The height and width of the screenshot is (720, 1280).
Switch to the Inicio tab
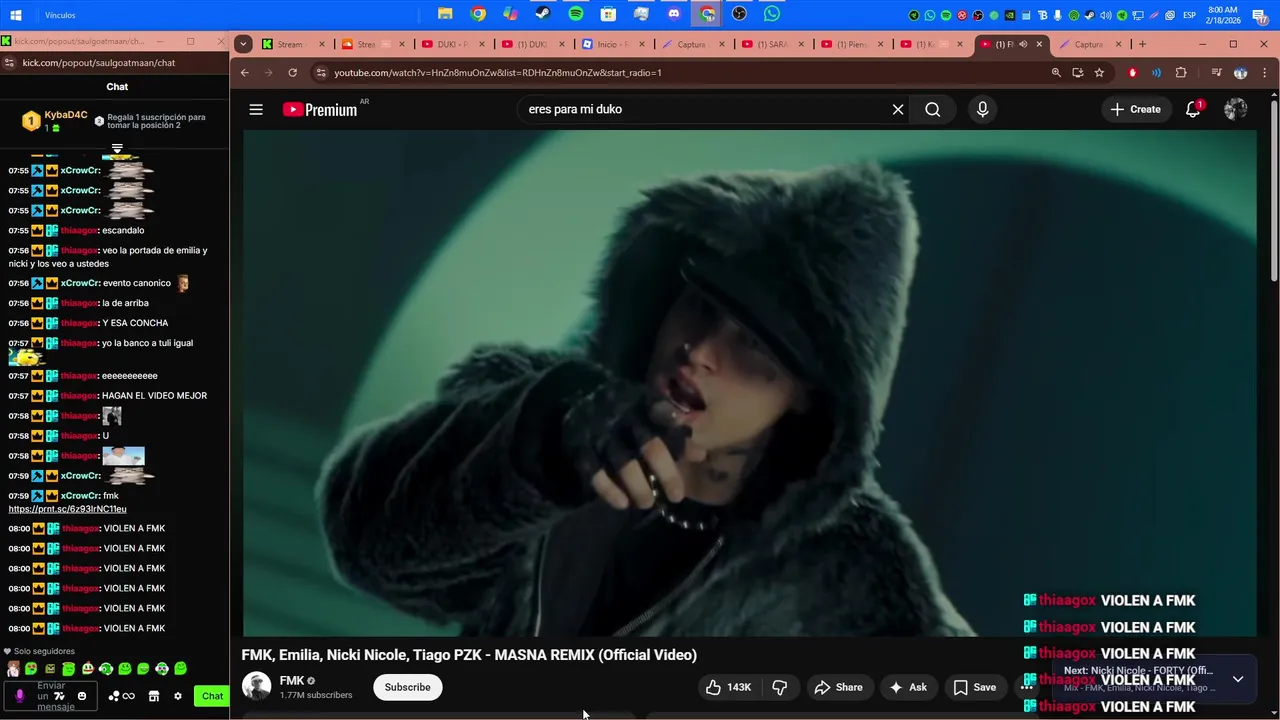613,44
